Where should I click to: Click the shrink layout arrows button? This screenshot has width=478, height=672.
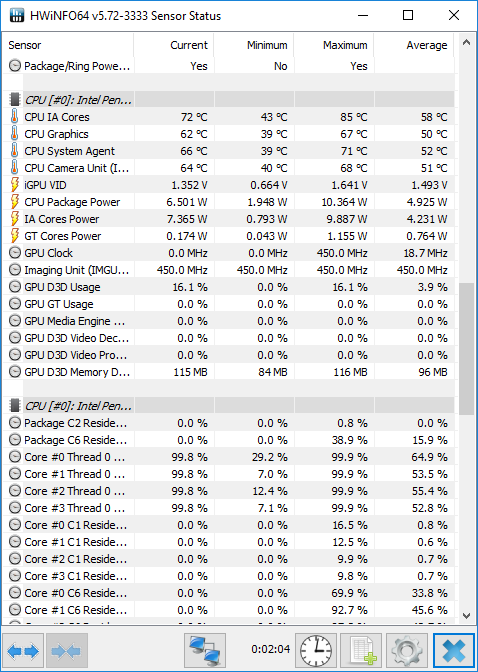[66, 651]
